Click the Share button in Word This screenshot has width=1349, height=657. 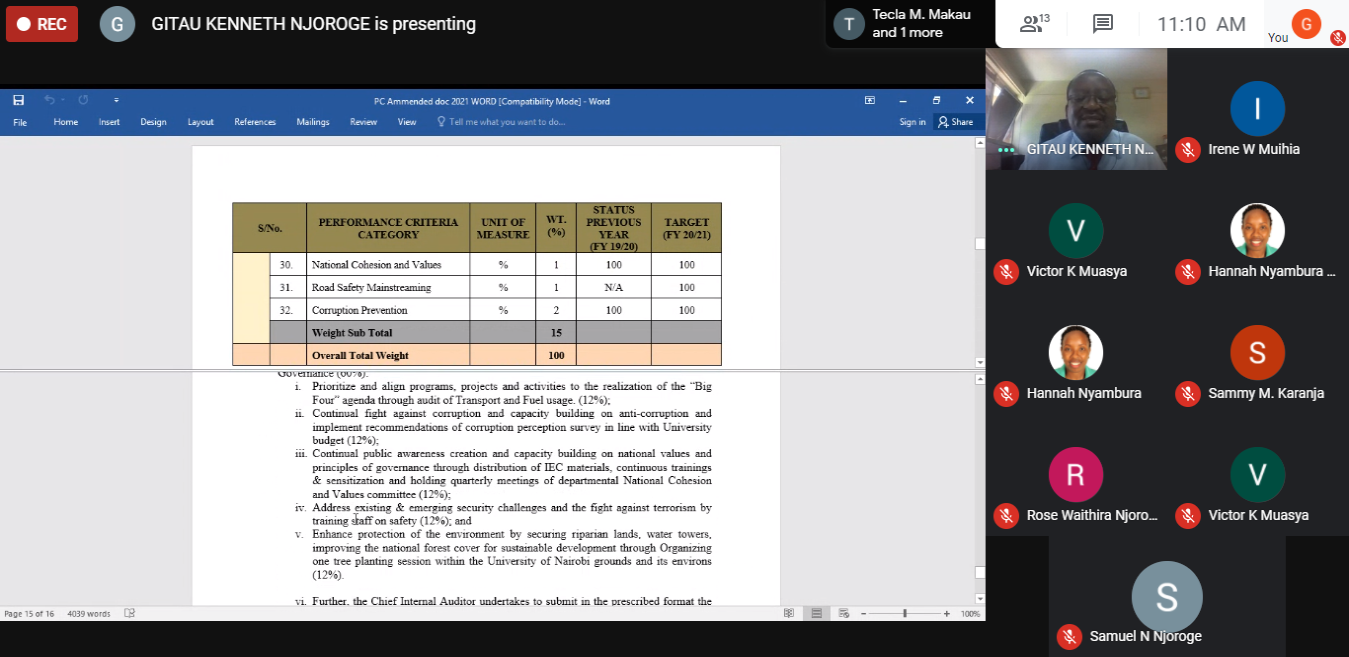[x=955, y=122]
